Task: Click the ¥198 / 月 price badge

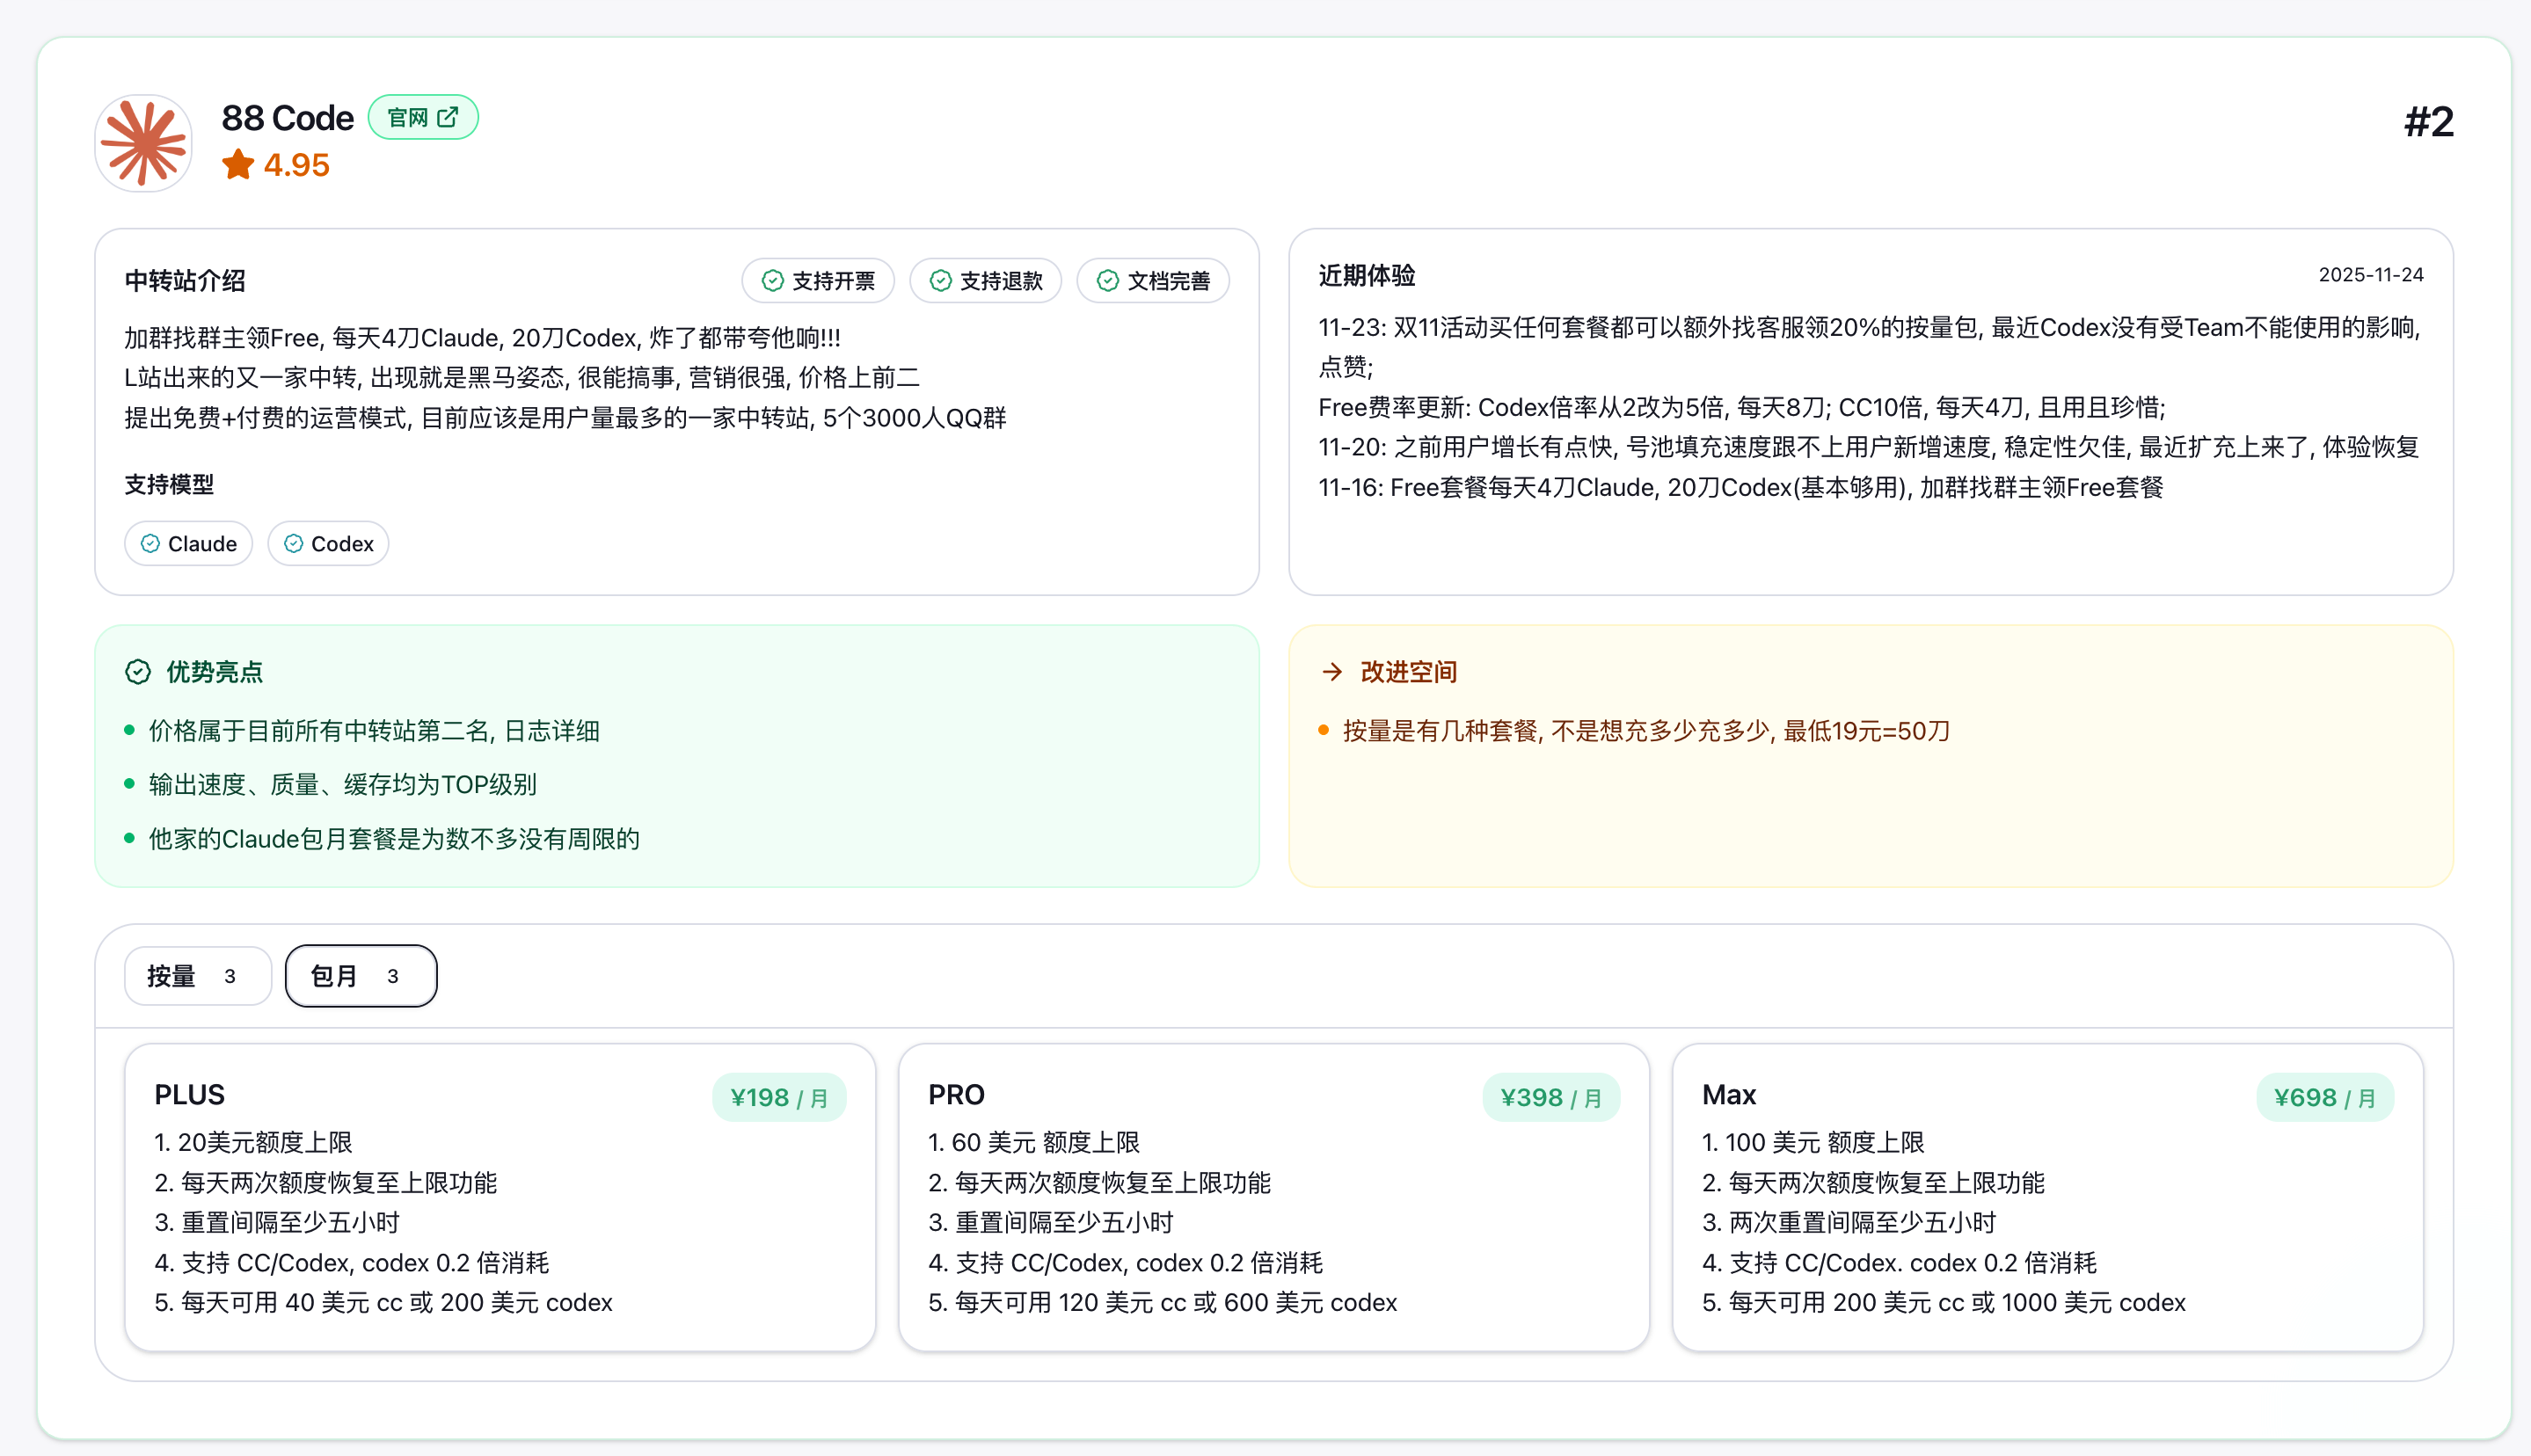Action: (779, 1098)
